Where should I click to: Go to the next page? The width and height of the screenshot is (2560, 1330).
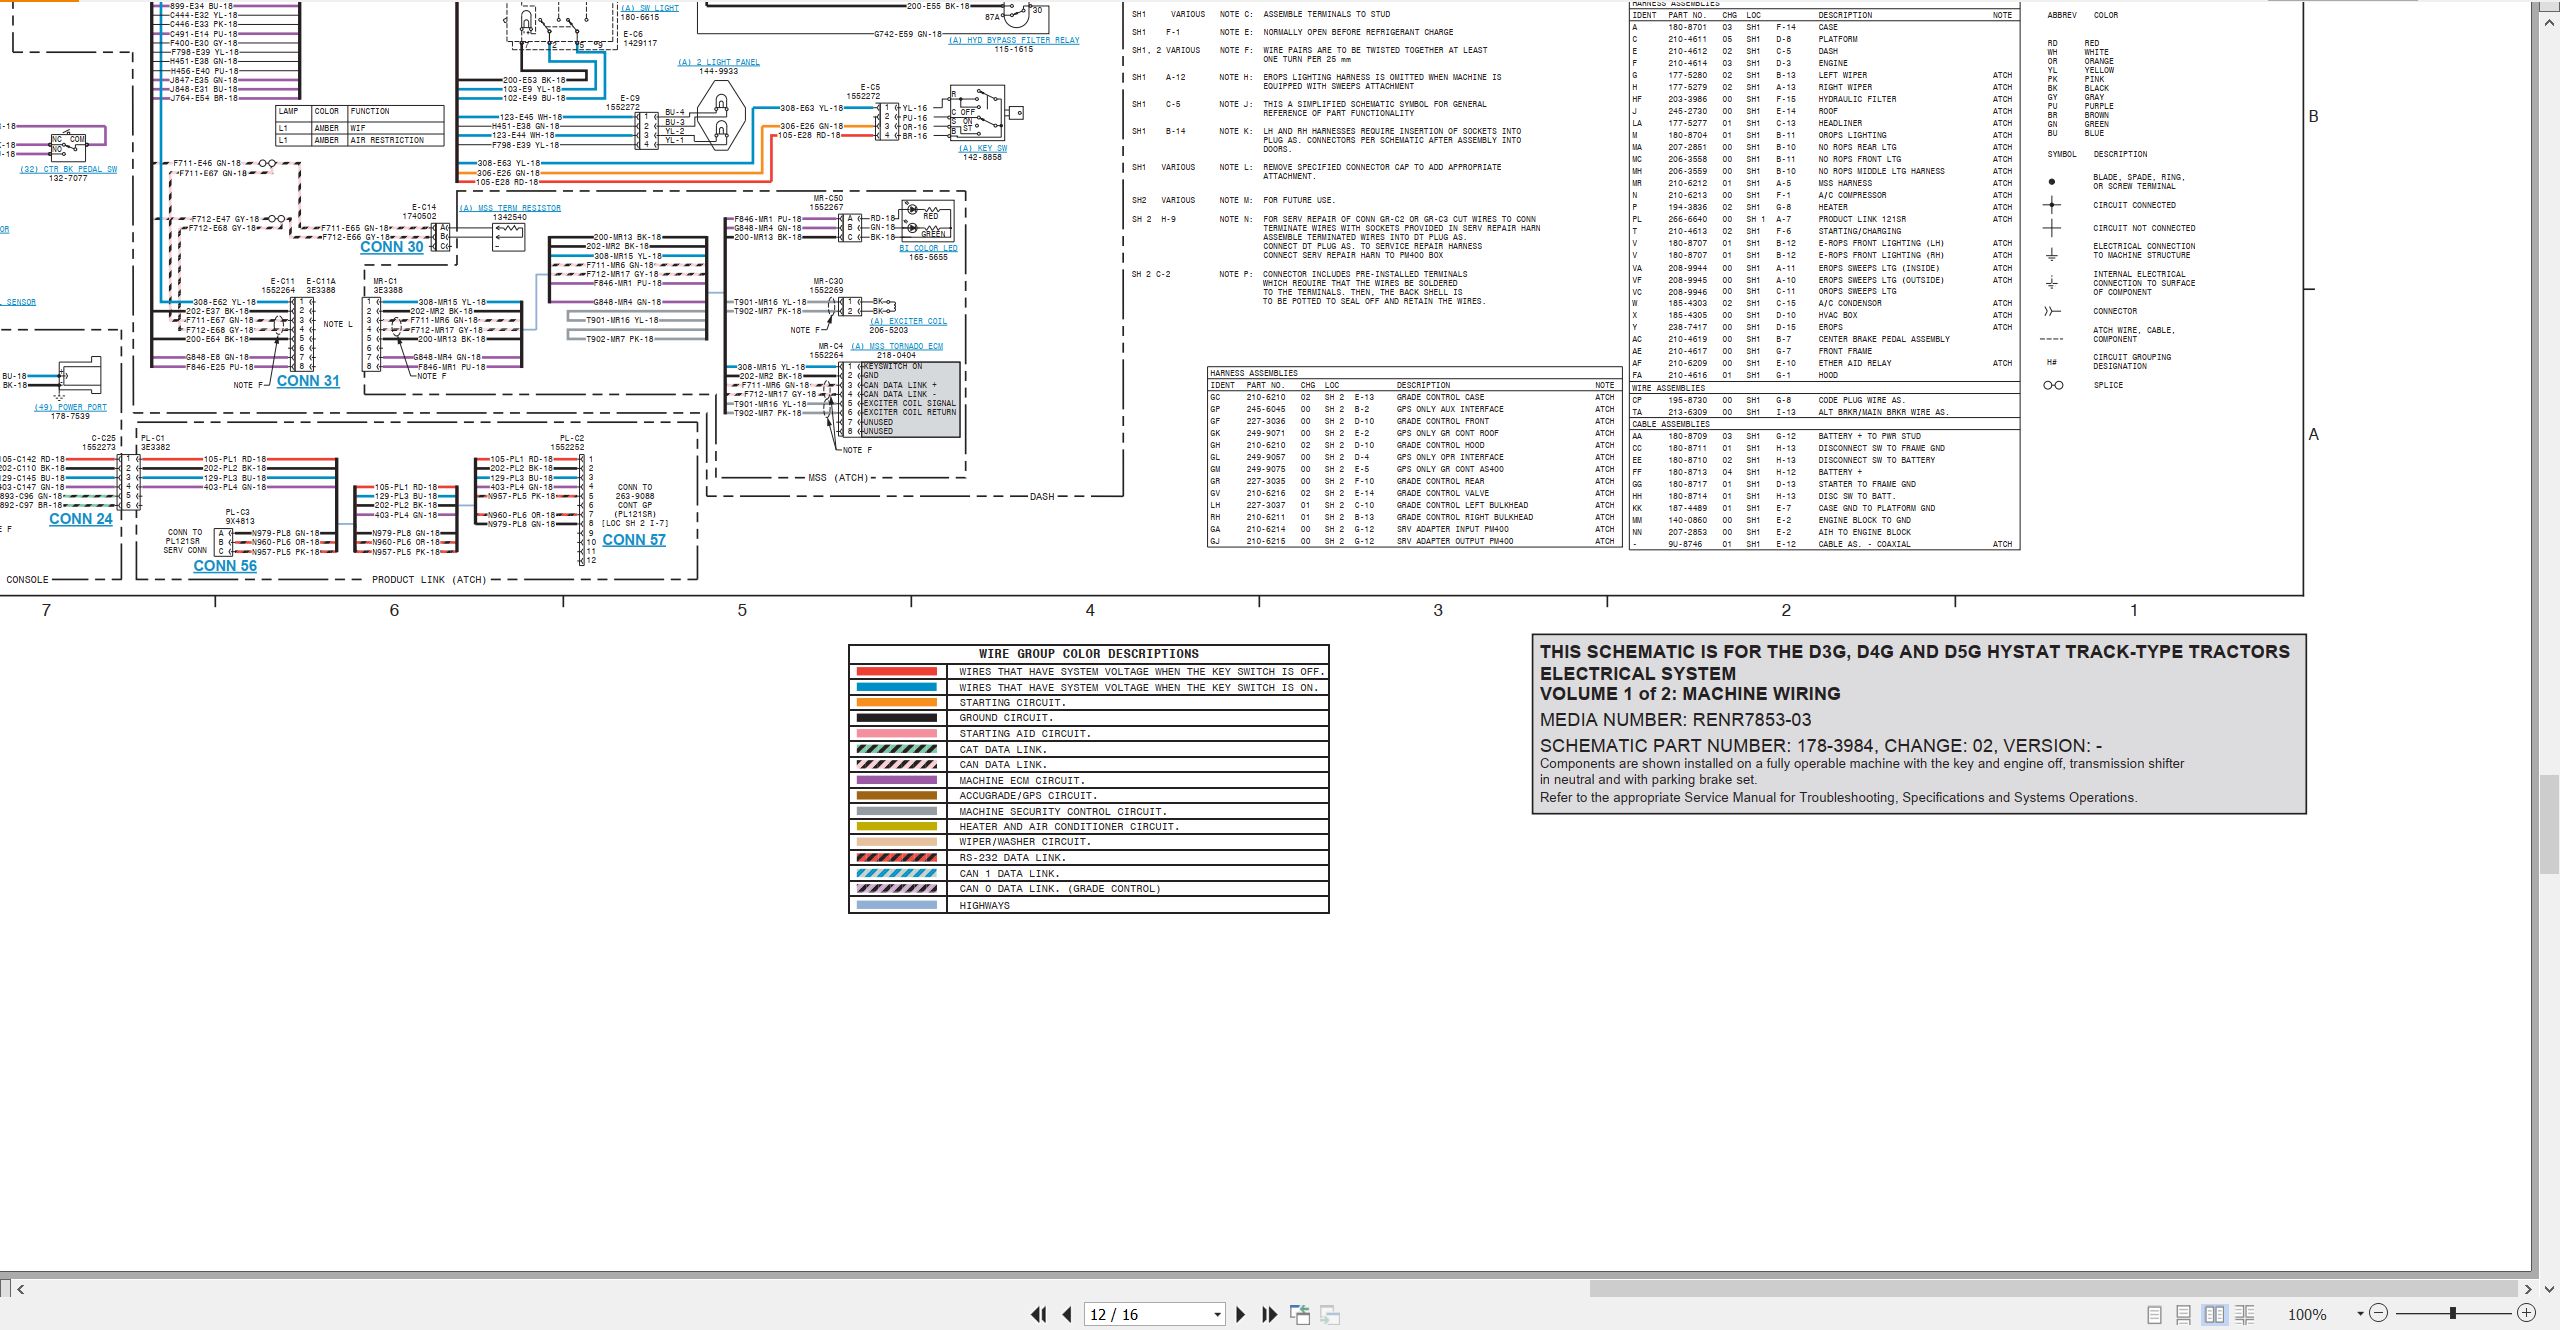point(1241,1314)
